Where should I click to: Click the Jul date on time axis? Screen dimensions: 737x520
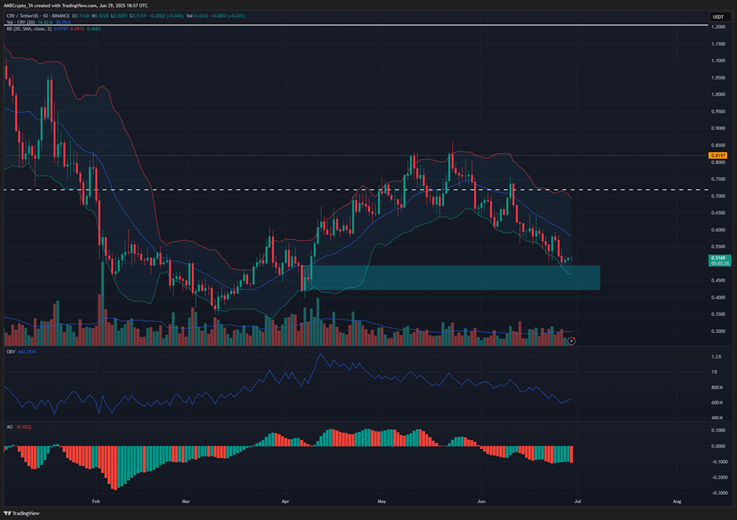[577, 501]
